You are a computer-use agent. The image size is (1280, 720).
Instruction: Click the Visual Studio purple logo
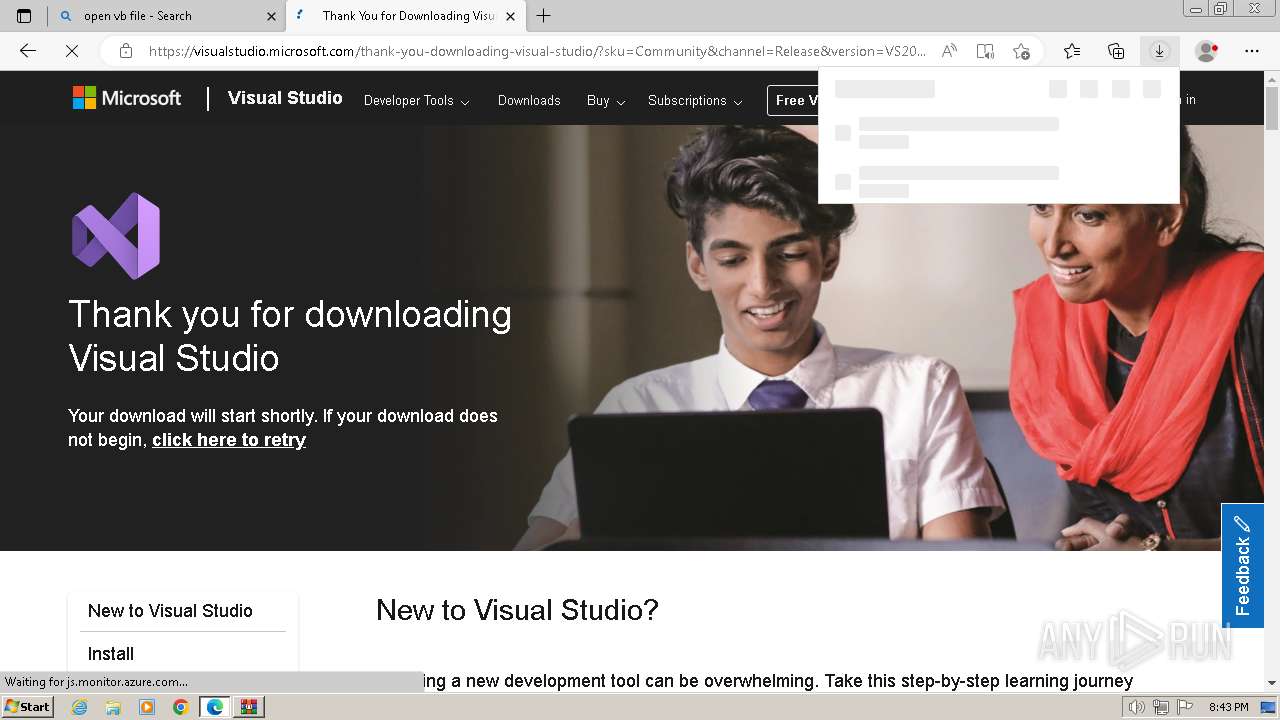pos(116,236)
